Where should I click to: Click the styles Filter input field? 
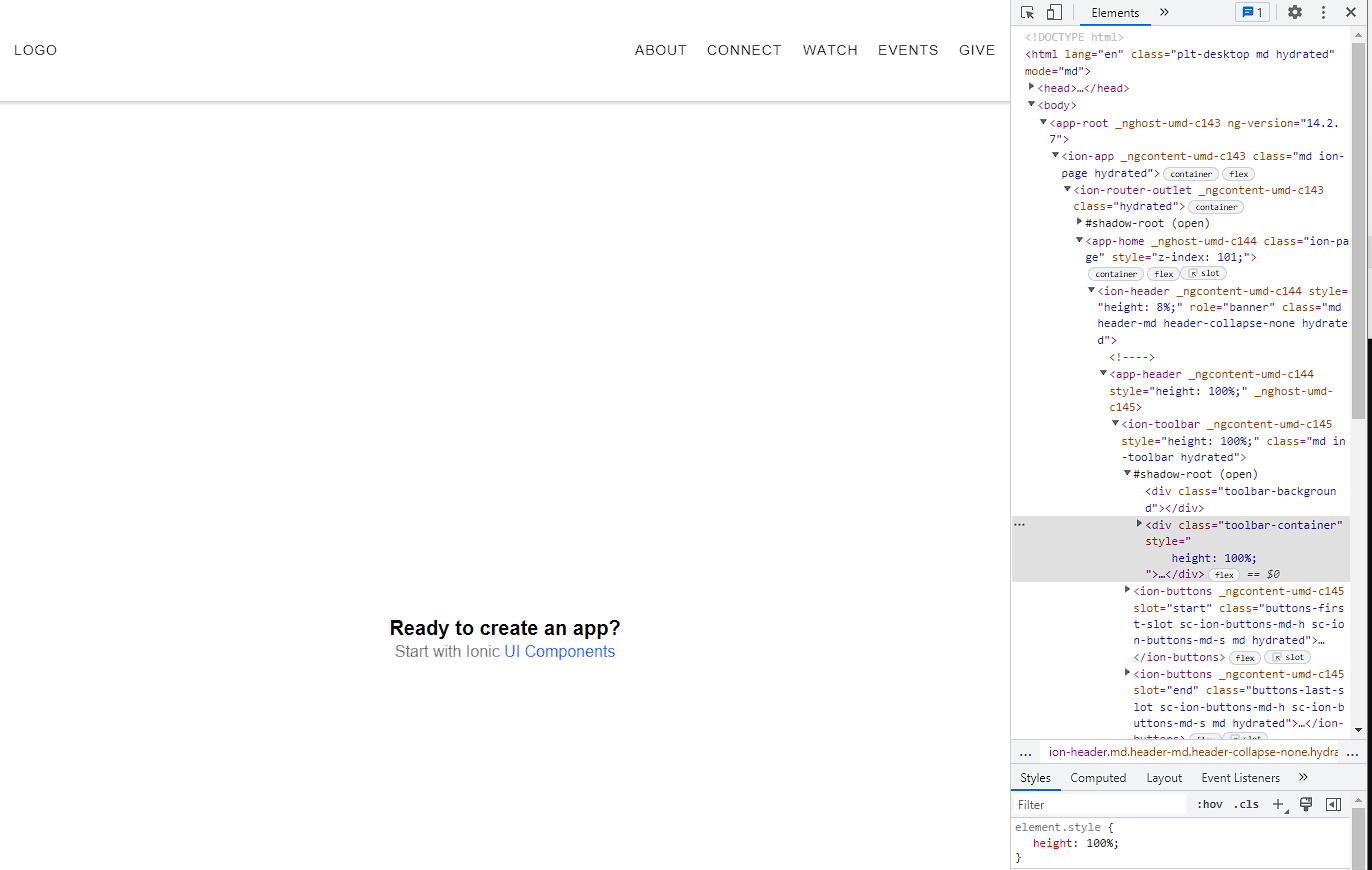(x=1098, y=805)
